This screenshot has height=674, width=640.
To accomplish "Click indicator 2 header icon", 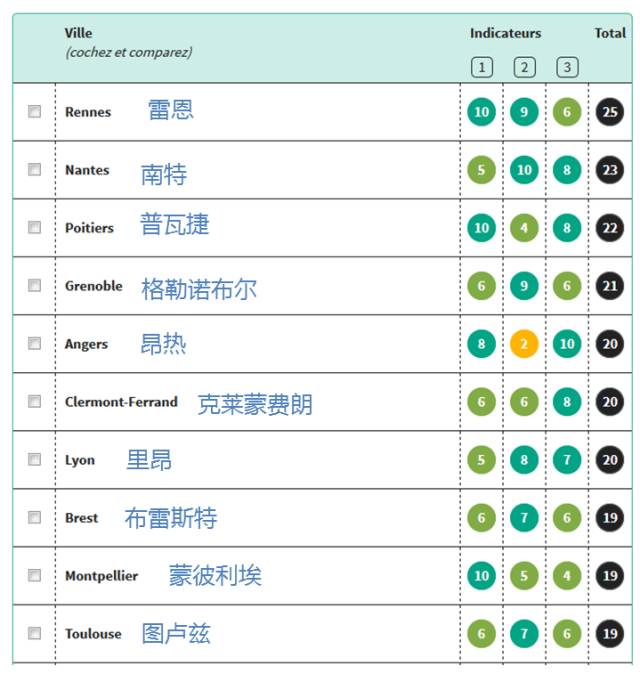I will point(524,67).
